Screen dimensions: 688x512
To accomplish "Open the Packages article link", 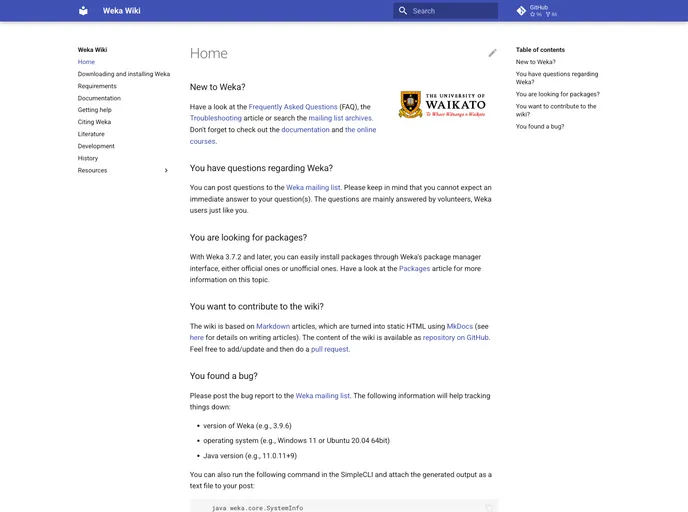I will click(x=414, y=268).
